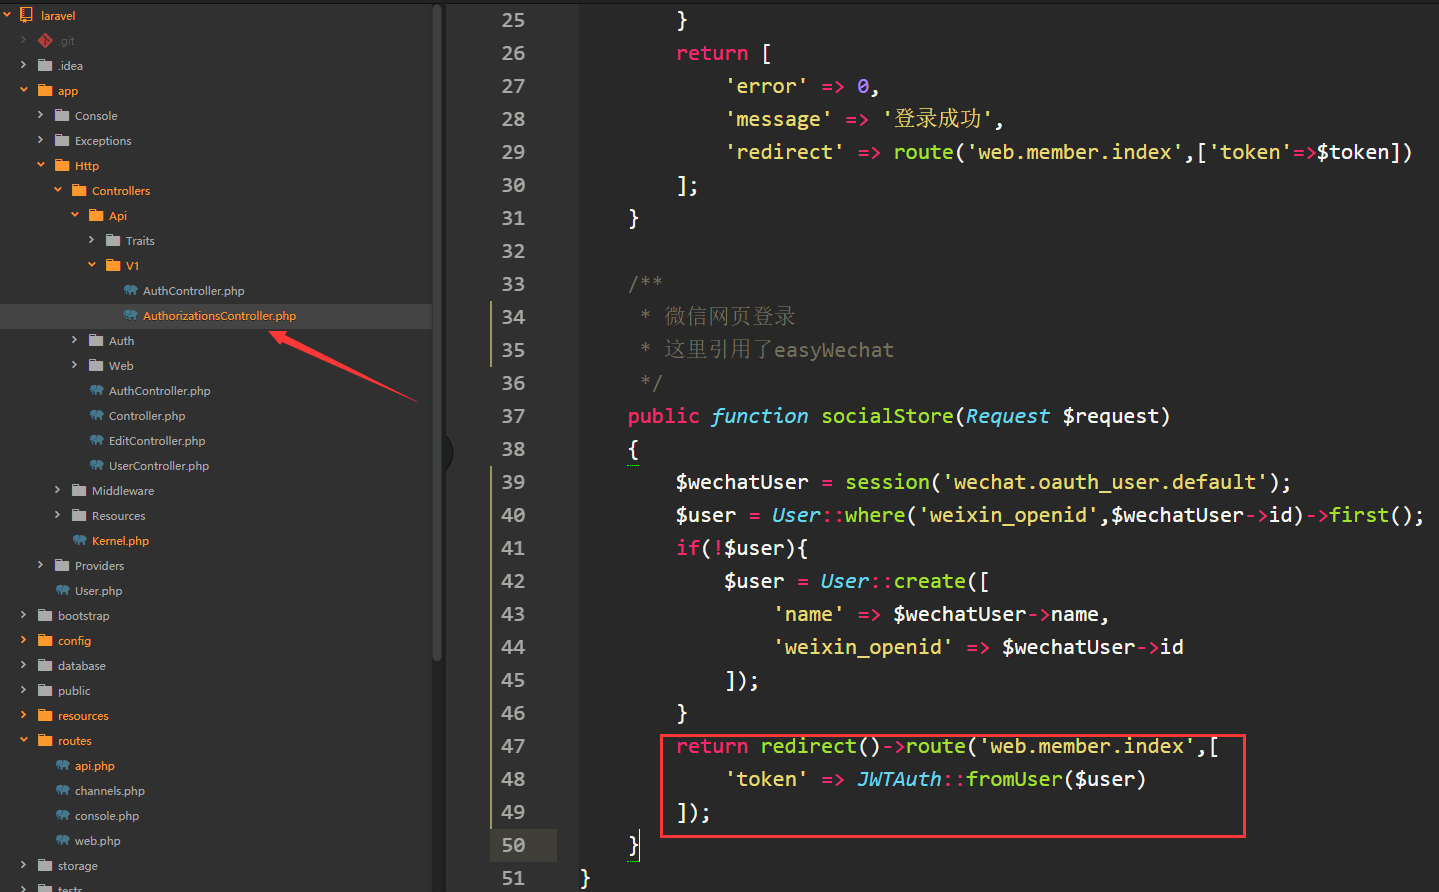Open UserController.php file
Screen dimensions: 1439x892
click(159, 465)
